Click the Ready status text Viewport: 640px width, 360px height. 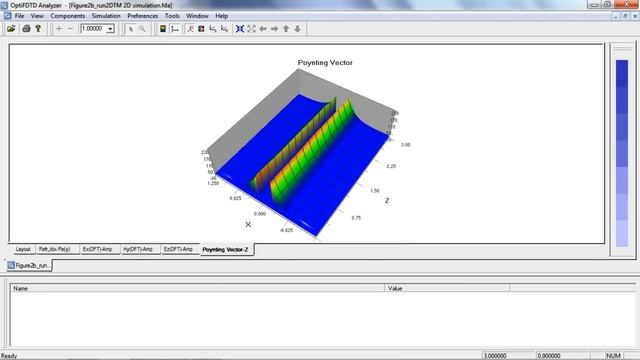coord(9,356)
